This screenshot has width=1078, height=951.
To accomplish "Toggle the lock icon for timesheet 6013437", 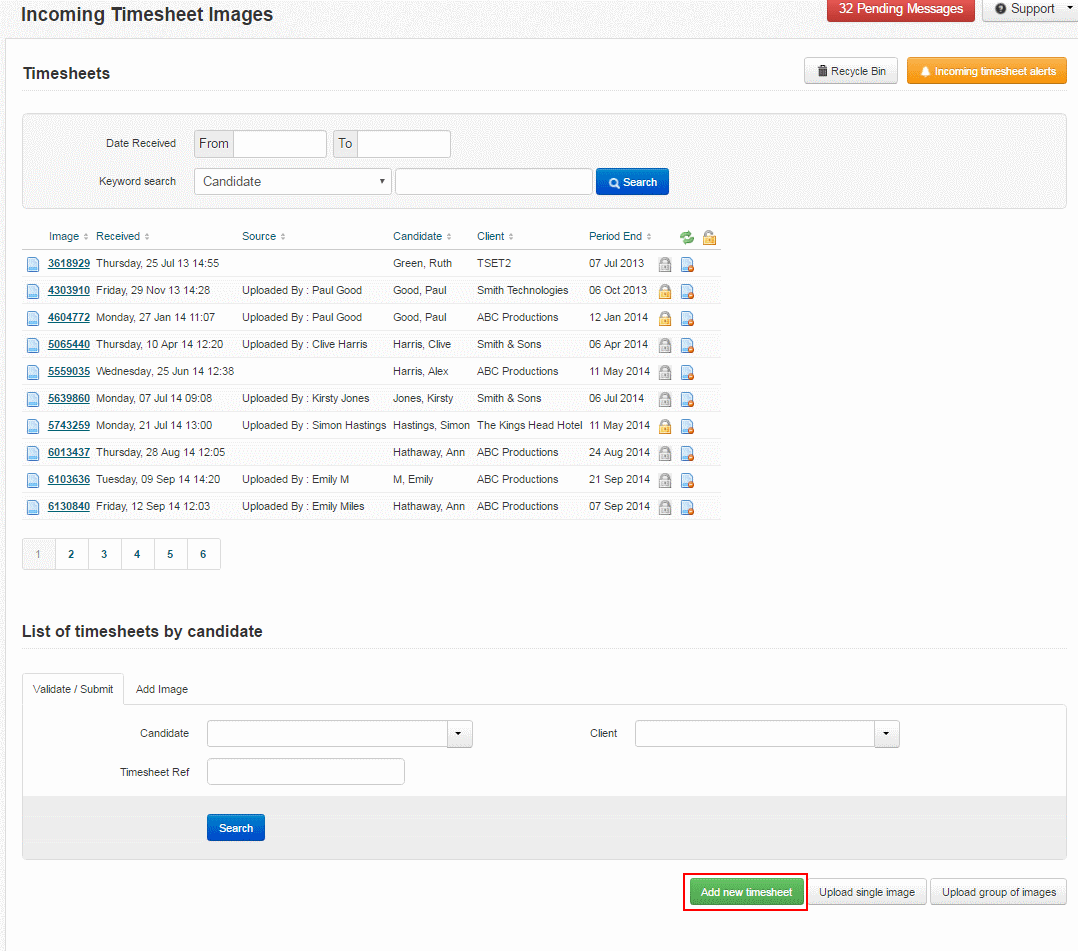I will [x=665, y=453].
